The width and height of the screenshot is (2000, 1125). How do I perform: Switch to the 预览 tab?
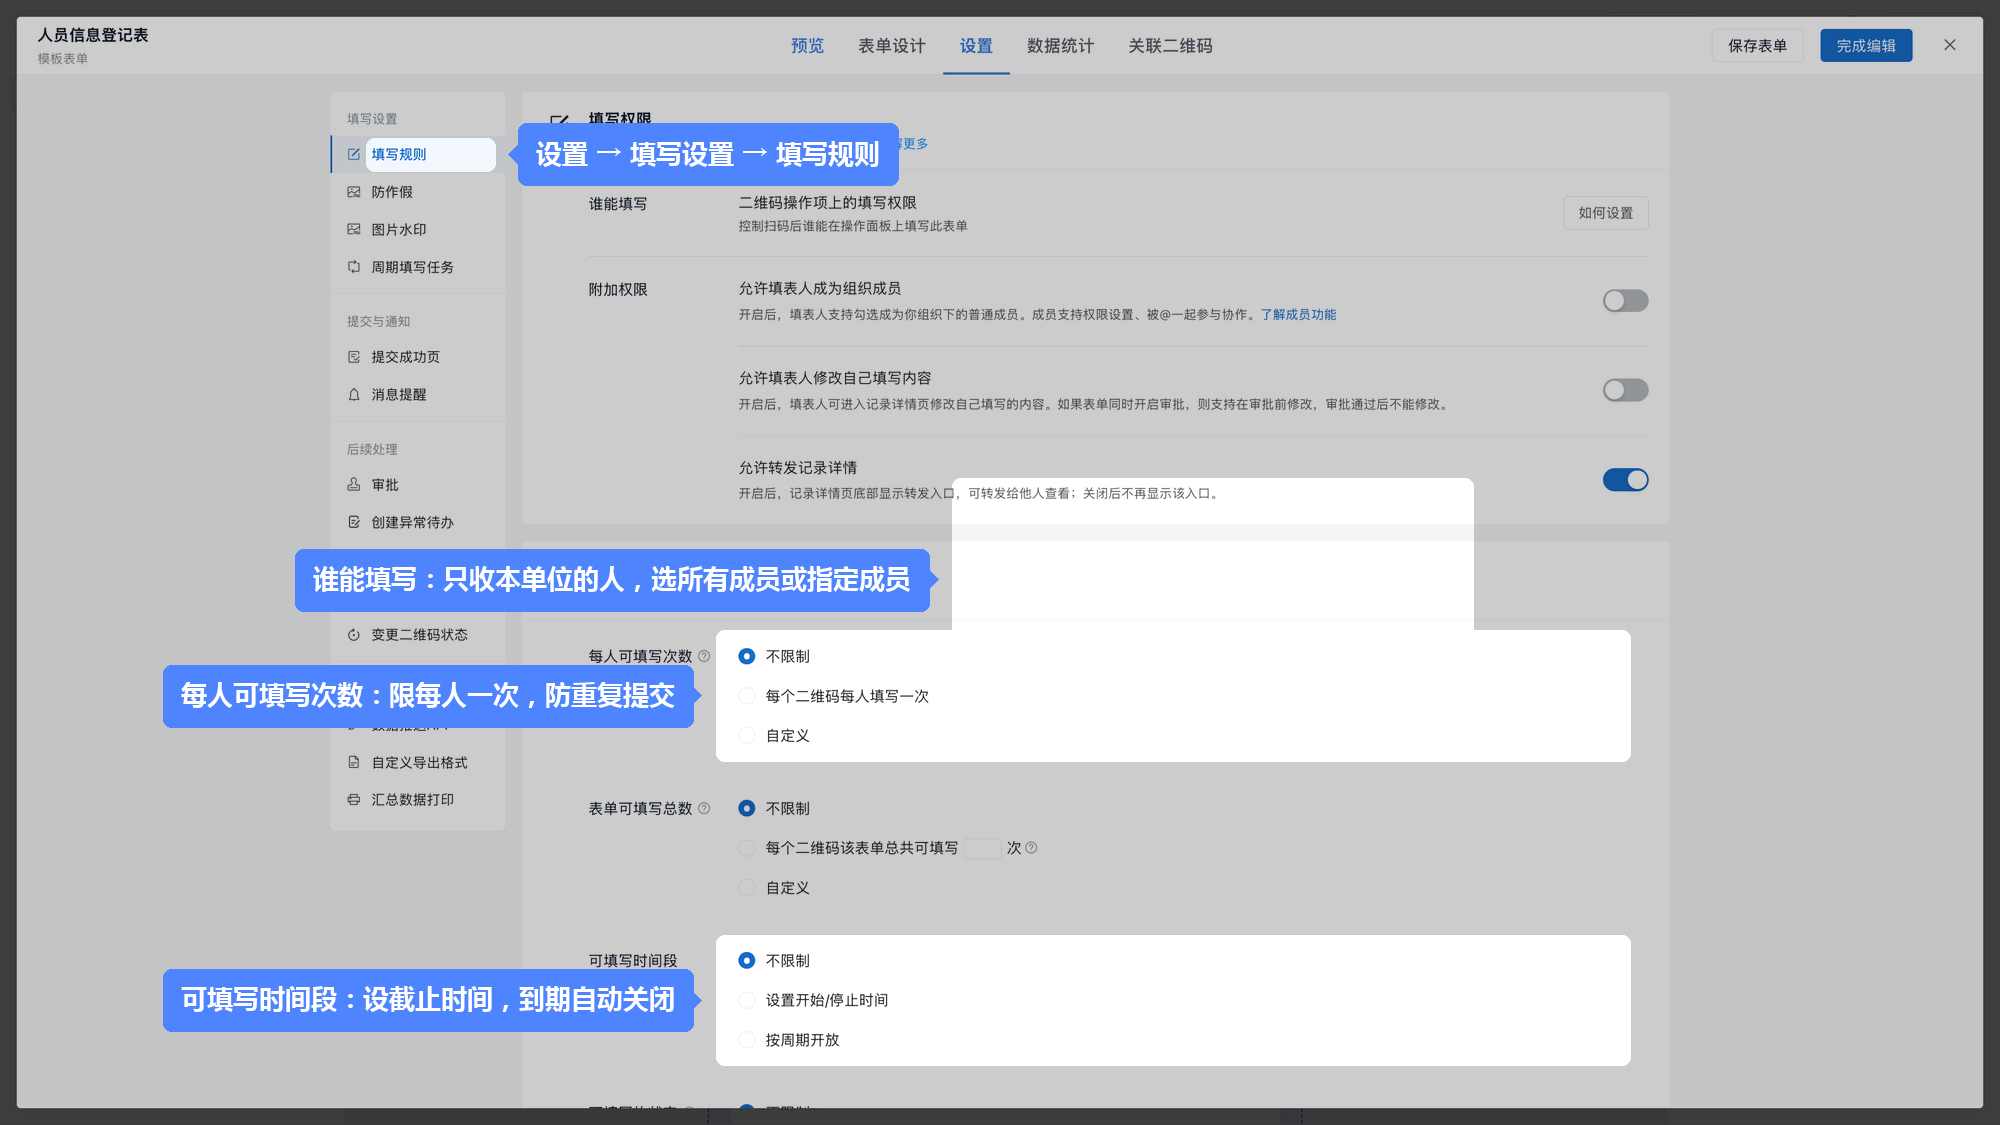(x=807, y=46)
